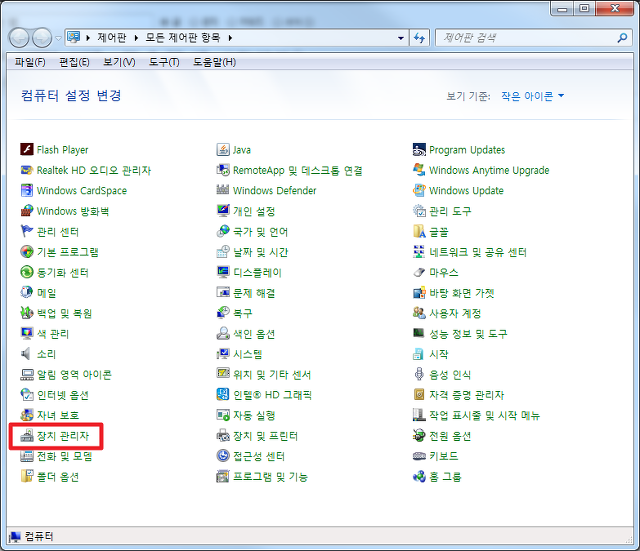Screen dimensions: 640x551
Task: Open the recent pages dropdown beside navigation buttons
Action: tap(58, 38)
